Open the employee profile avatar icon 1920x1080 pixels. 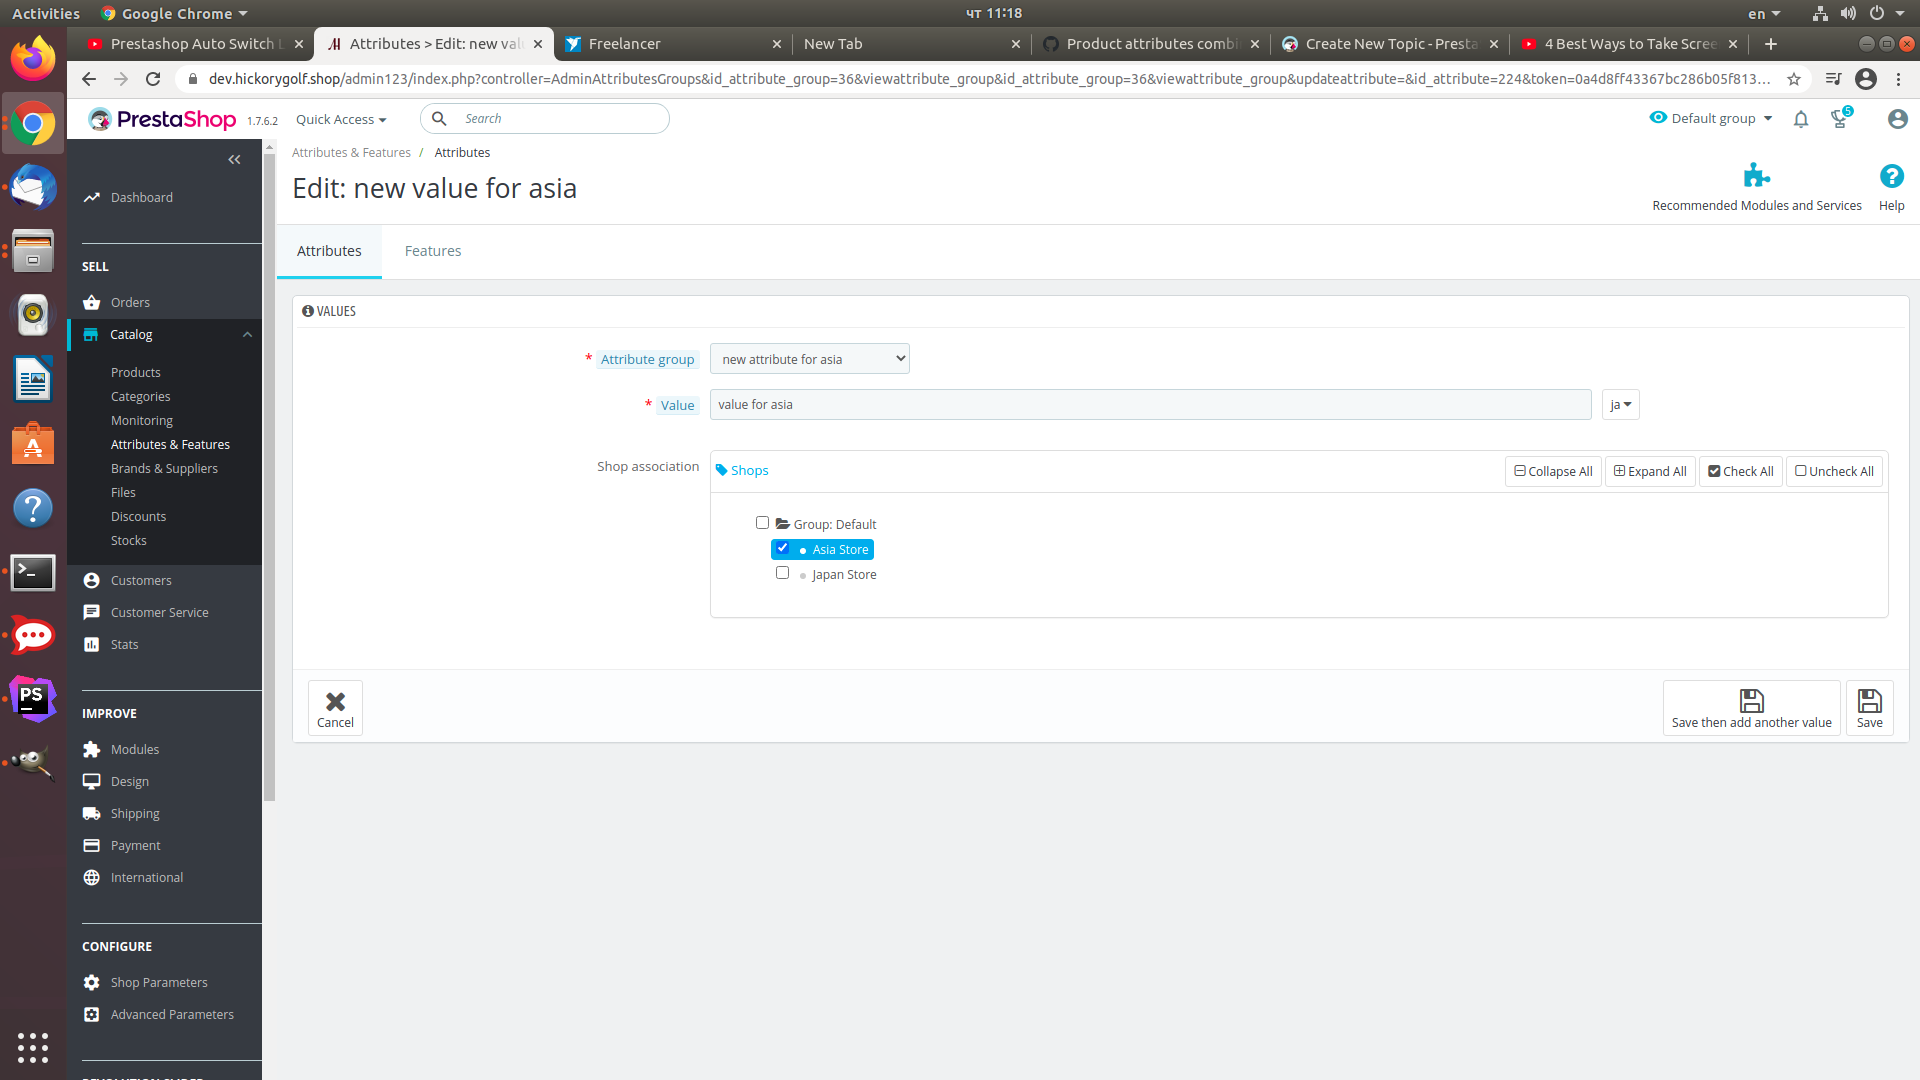click(x=1897, y=119)
